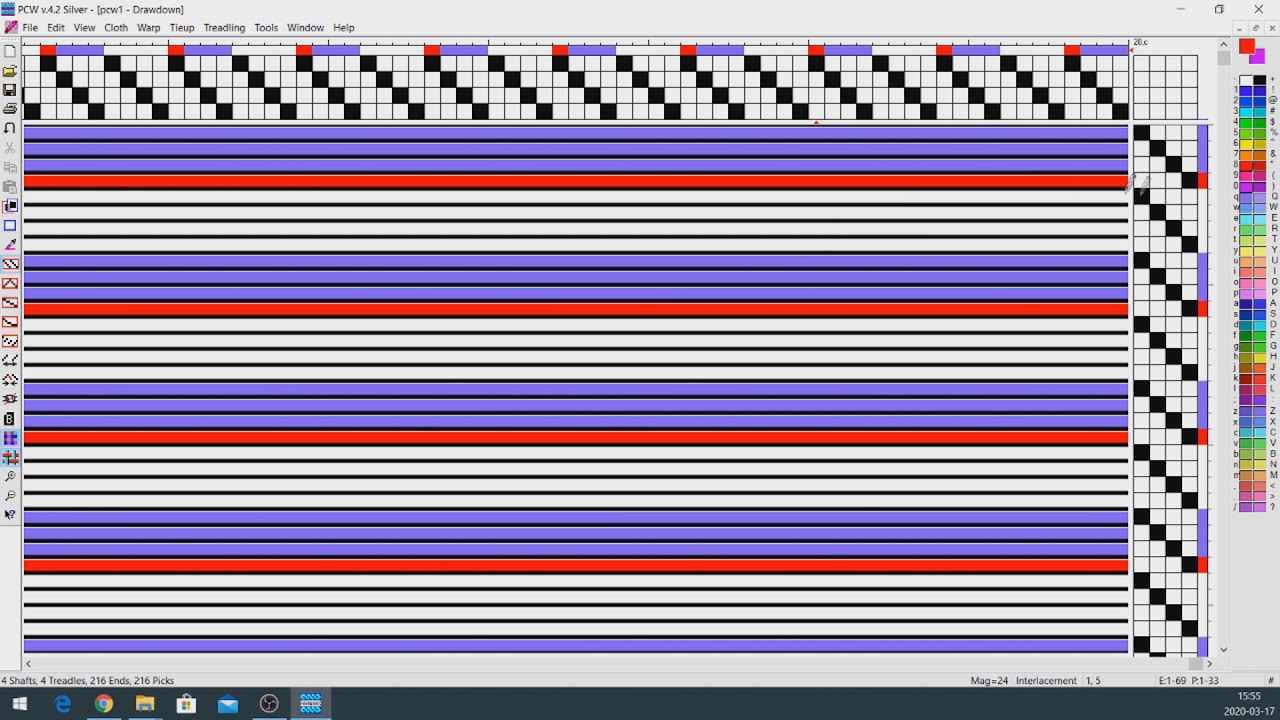The width and height of the screenshot is (1280, 720).
Task: Click the vertical scrollbar down arrow
Action: 1223,650
